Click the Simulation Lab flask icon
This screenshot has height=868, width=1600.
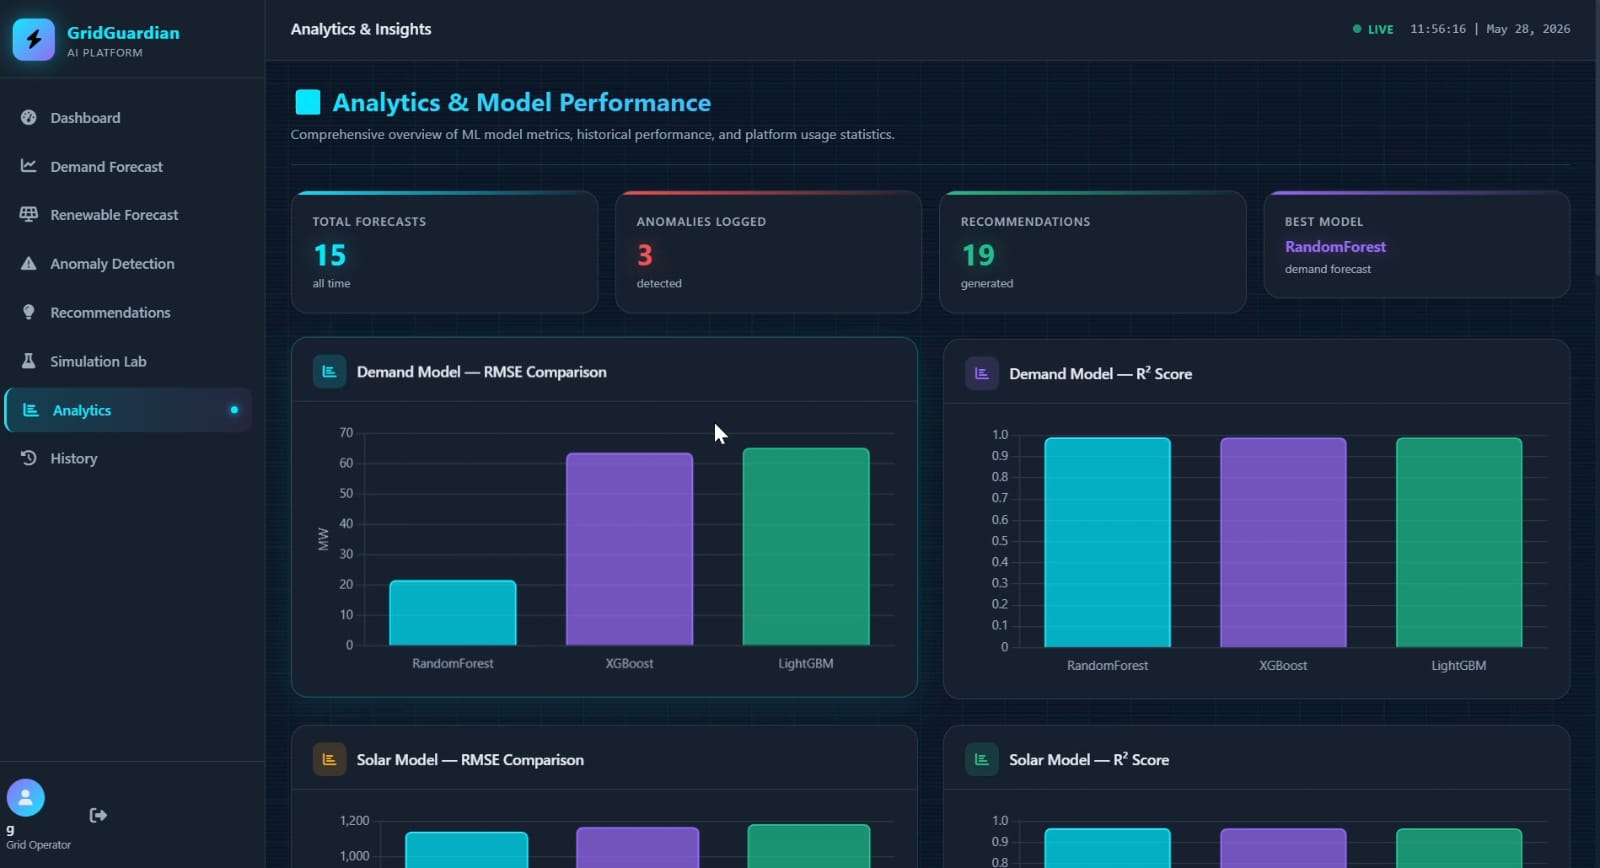[x=29, y=361]
